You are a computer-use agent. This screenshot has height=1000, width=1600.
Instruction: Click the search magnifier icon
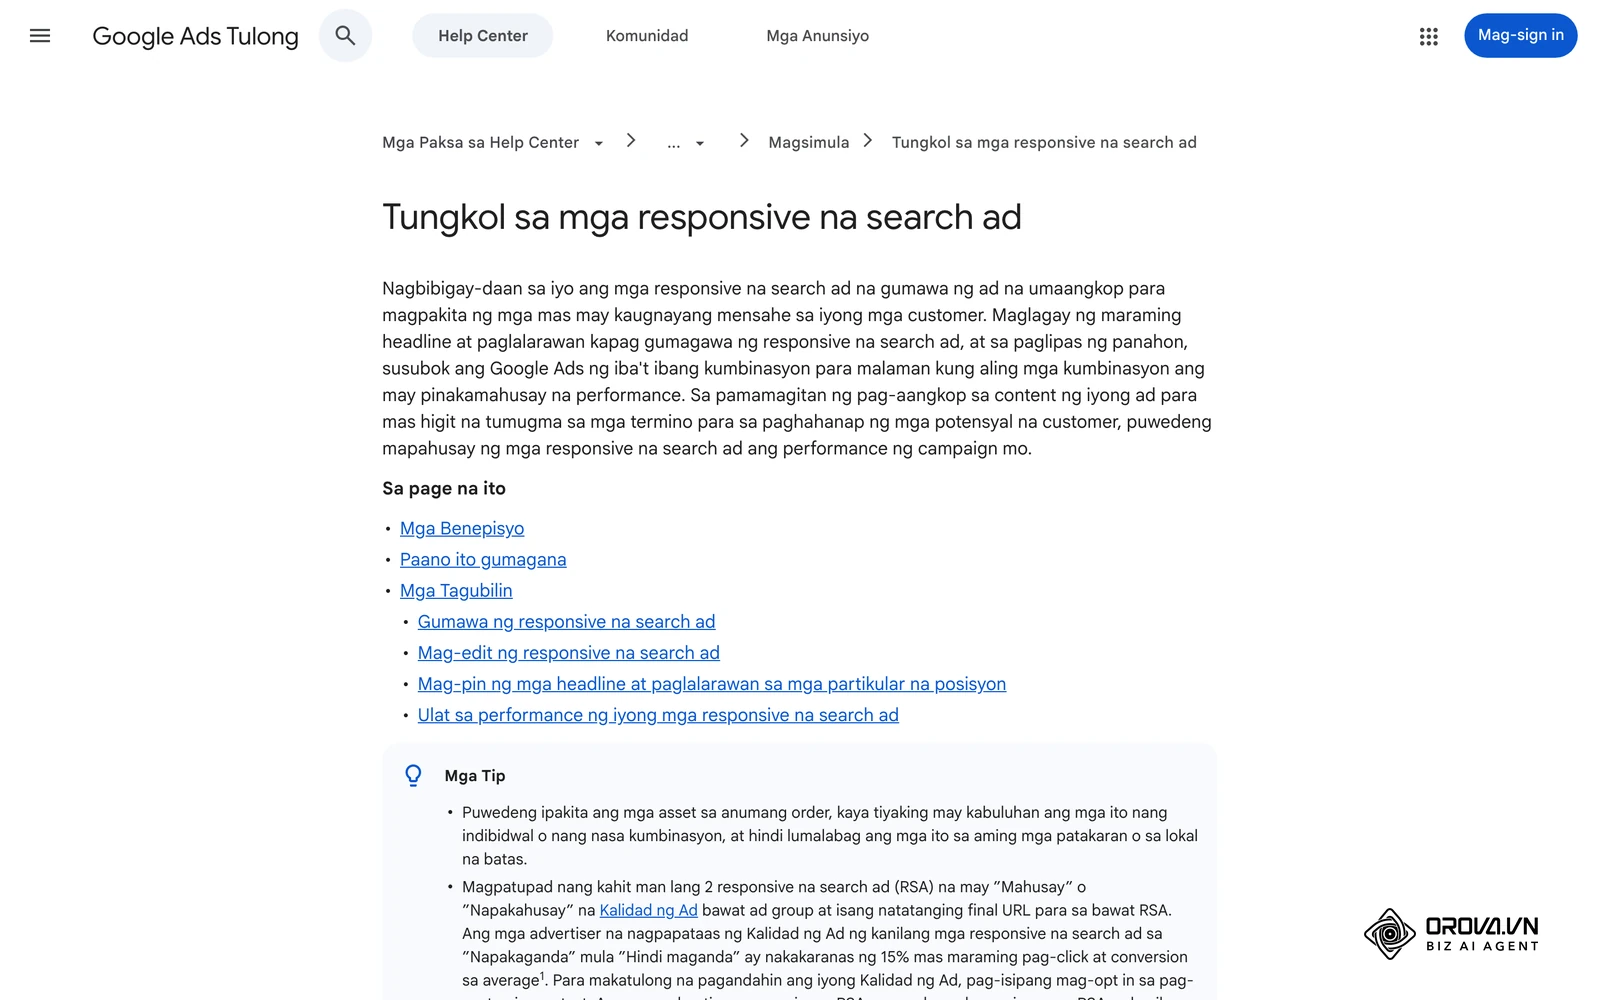[x=345, y=36]
